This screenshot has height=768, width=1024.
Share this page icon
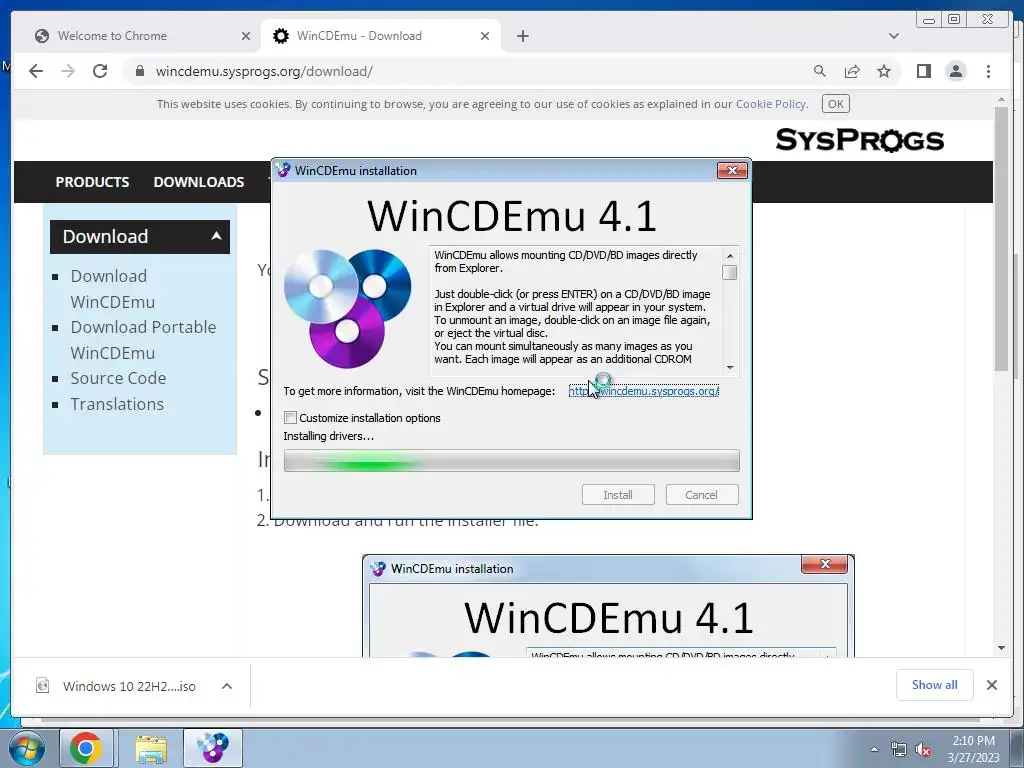(x=852, y=71)
